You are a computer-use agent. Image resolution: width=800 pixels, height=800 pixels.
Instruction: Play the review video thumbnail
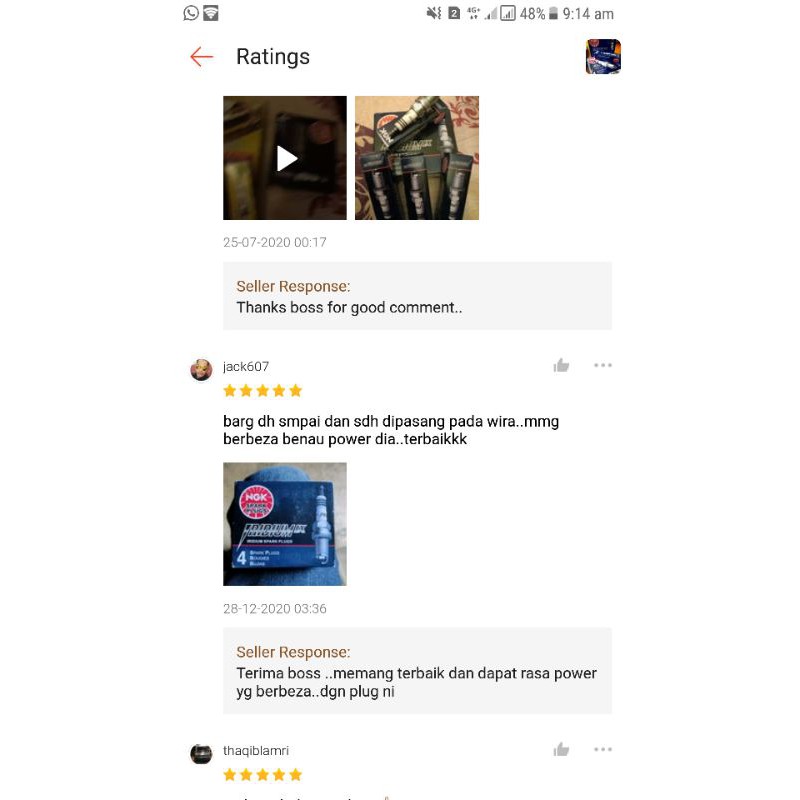tap(285, 158)
